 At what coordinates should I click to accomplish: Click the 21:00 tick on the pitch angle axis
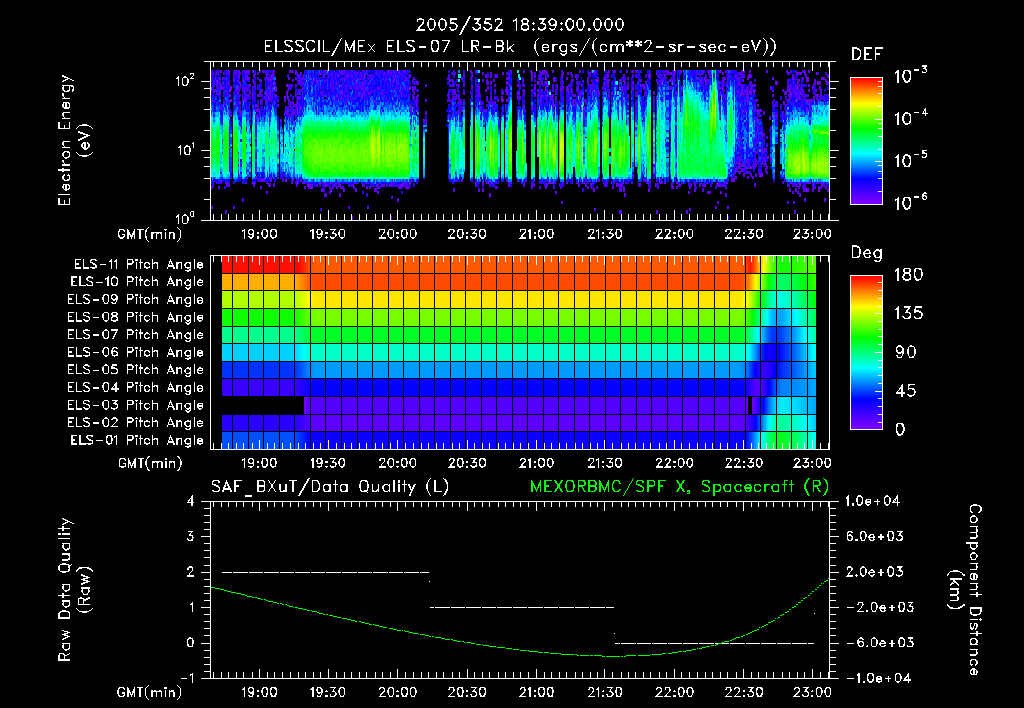[536, 463]
